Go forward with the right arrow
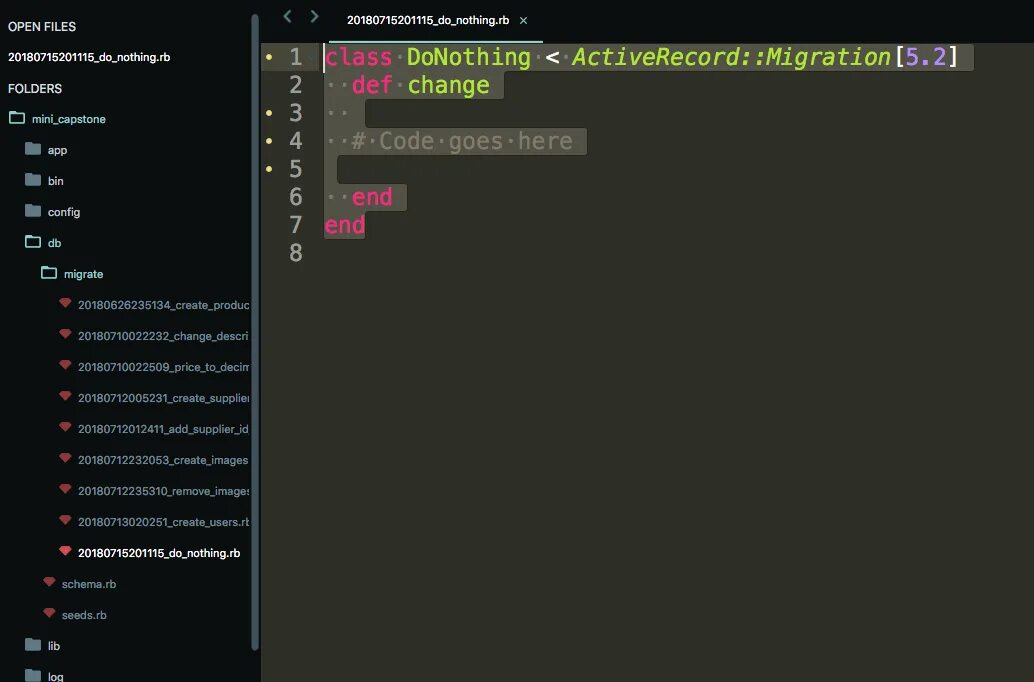The height and width of the screenshot is (682, 1034). (x=315, y=16)
